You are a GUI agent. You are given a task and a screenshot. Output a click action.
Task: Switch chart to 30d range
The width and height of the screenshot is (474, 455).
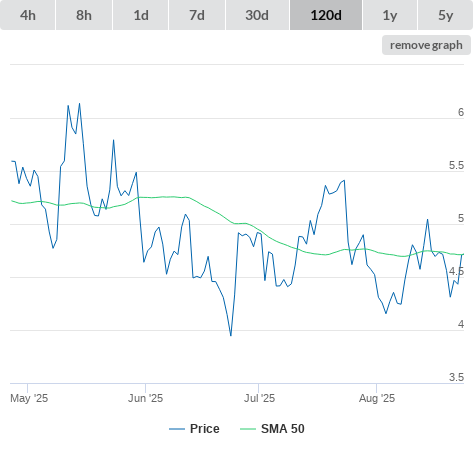(x=257, y=15)
